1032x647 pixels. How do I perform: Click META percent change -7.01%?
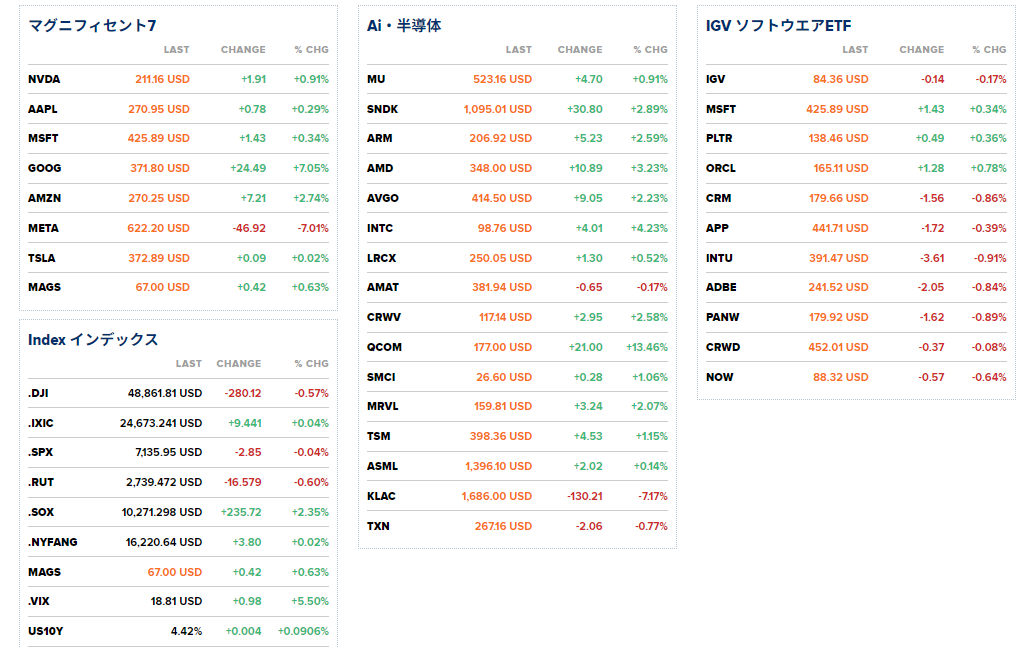point(313,228)
